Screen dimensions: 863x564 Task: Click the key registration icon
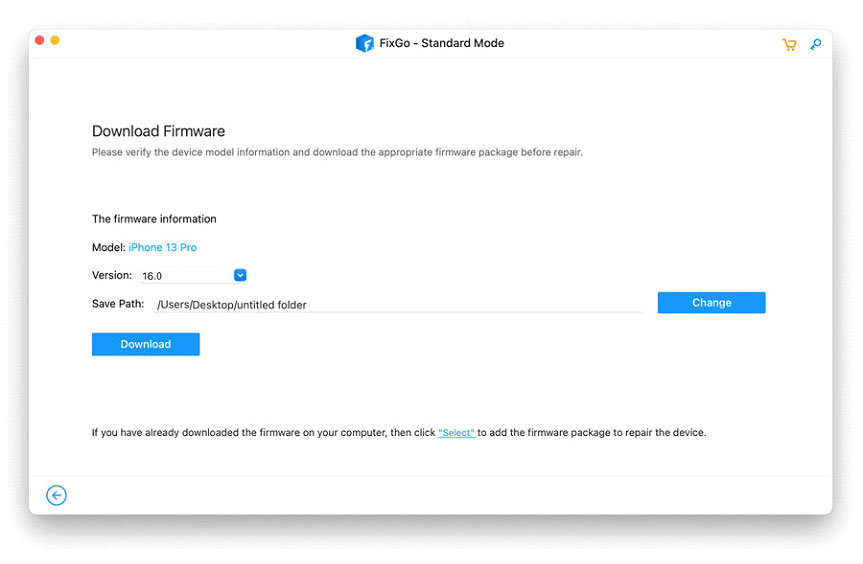click(x=815, y=44)
